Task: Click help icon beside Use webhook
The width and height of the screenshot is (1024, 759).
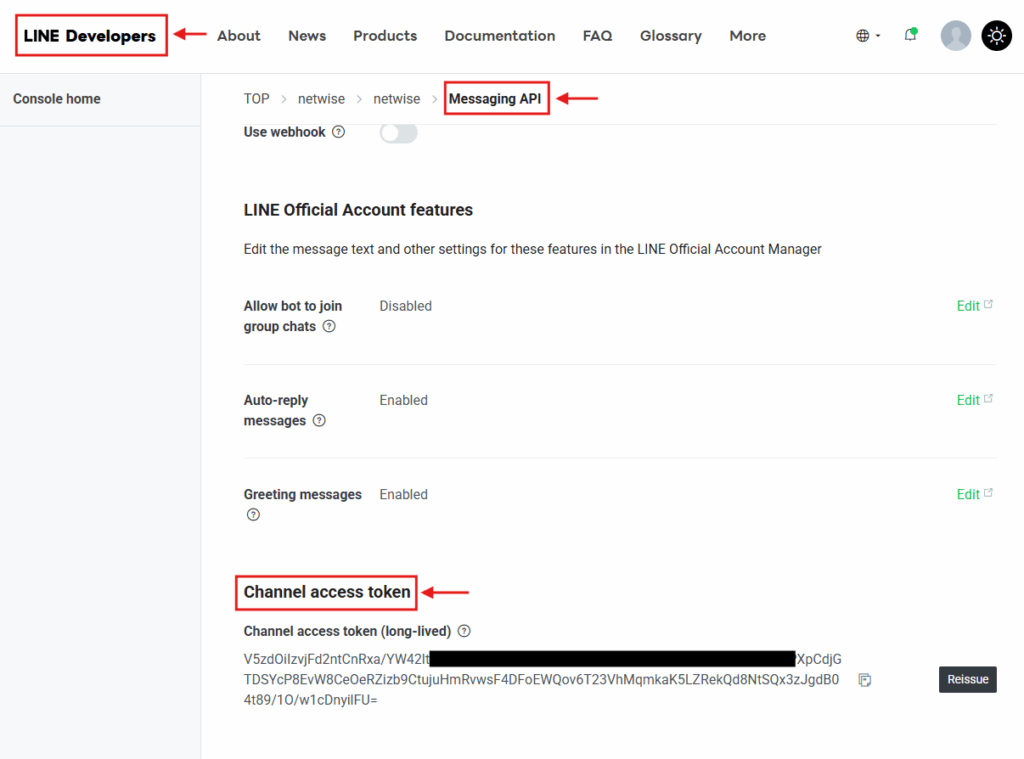Action: pos(338,132)
